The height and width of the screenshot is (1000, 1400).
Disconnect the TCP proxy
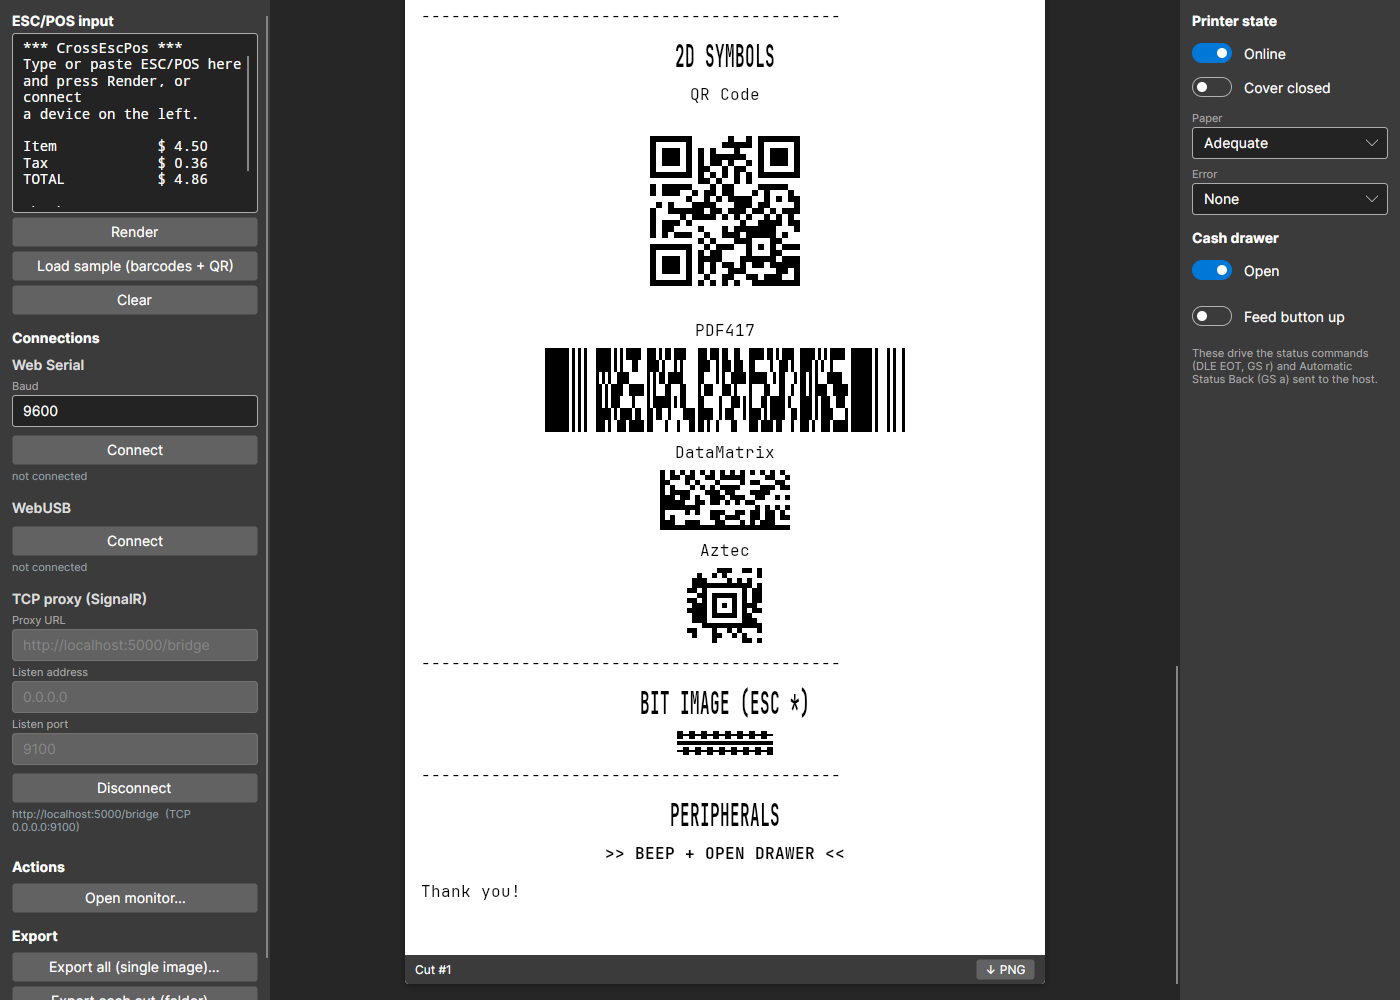[x=135, y=788]
